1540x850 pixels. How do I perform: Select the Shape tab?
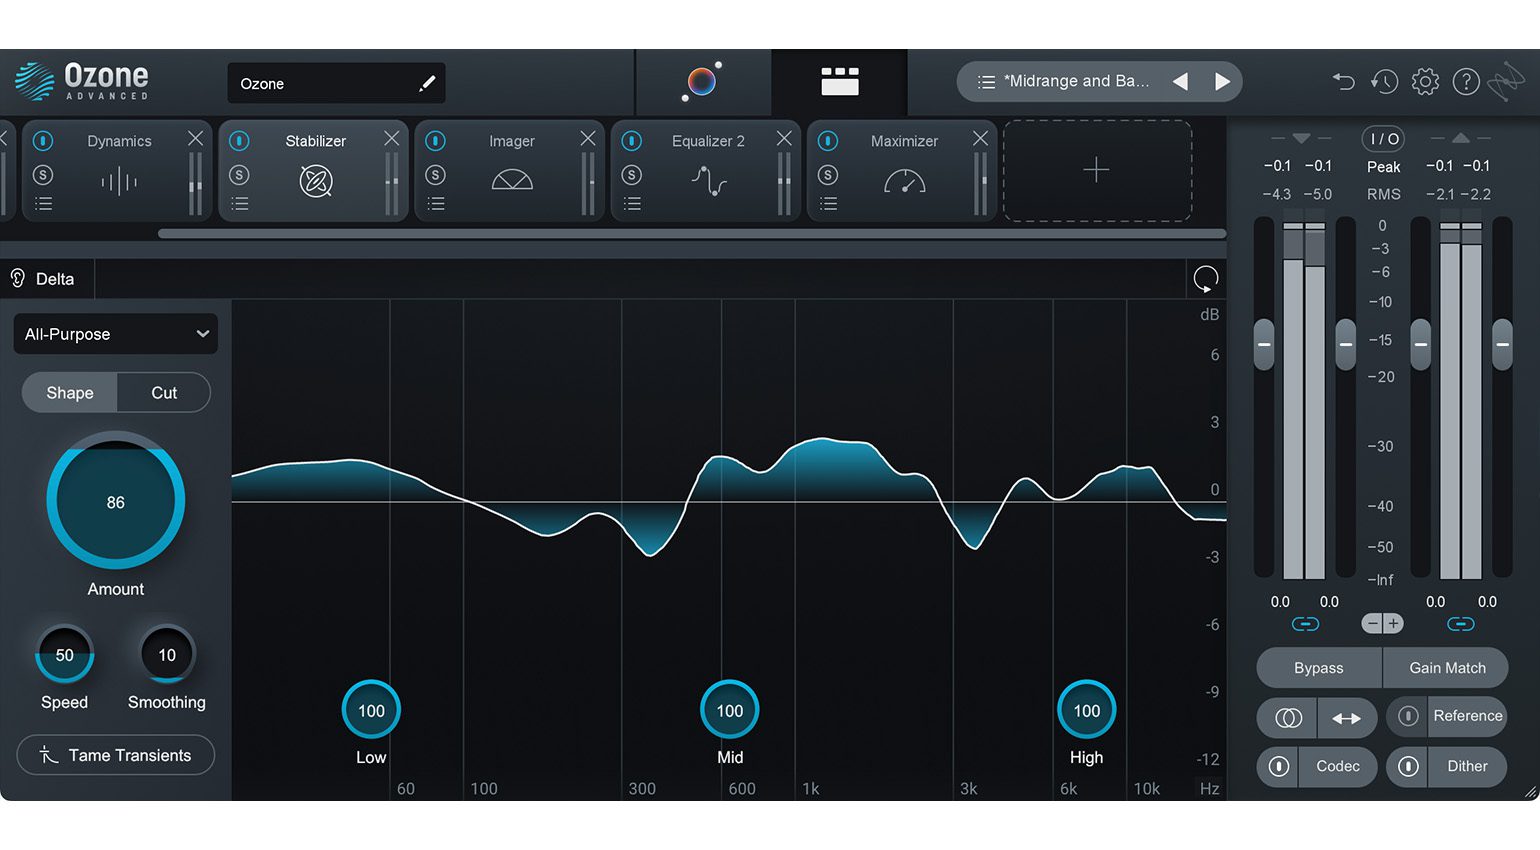click(69, 392)
